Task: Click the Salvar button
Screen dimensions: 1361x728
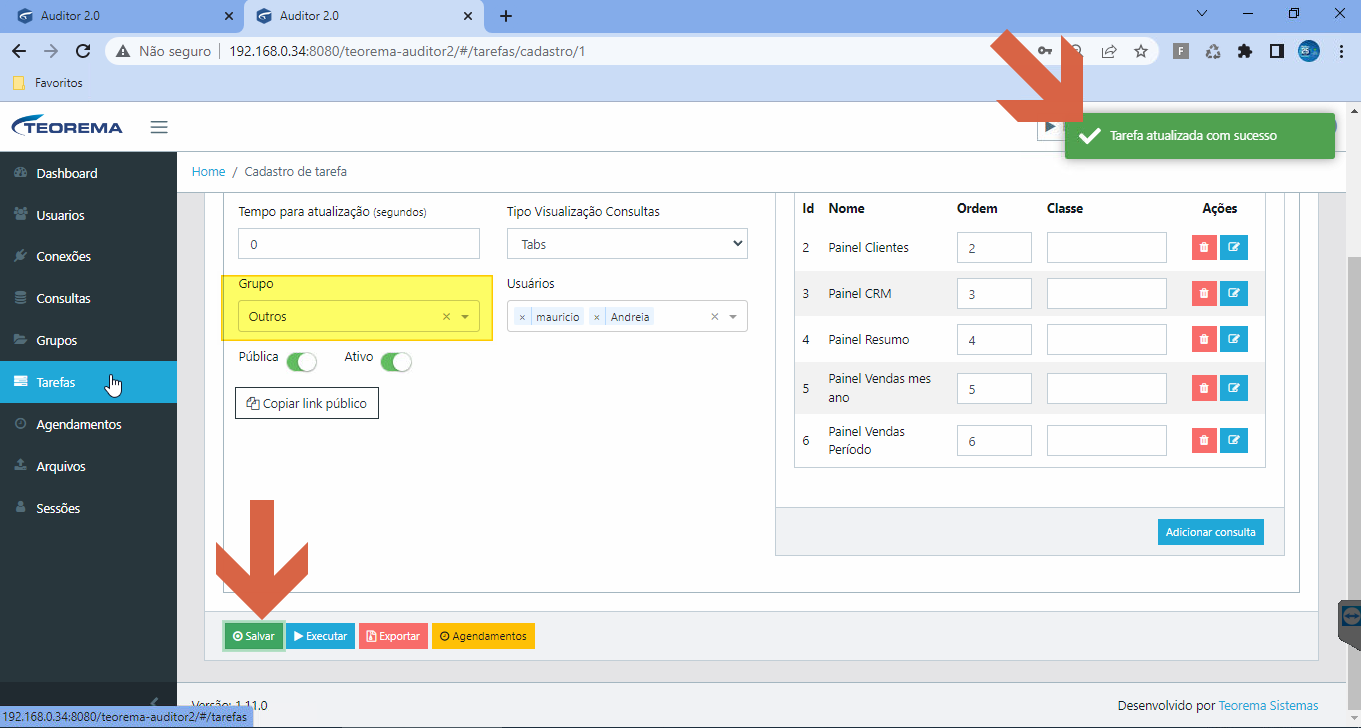Action: pyautogui.click(x=254, y=636)
